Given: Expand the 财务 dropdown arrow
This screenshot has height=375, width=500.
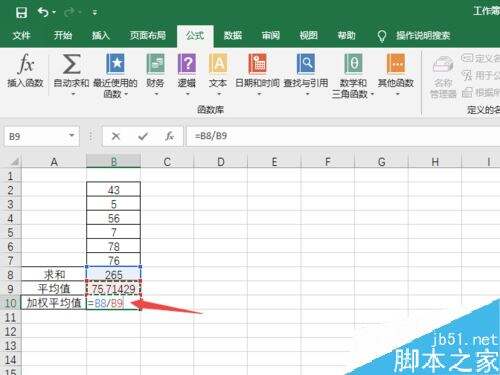Looking at the screenshot, I should pyautogui.click(x=157, y=94).
